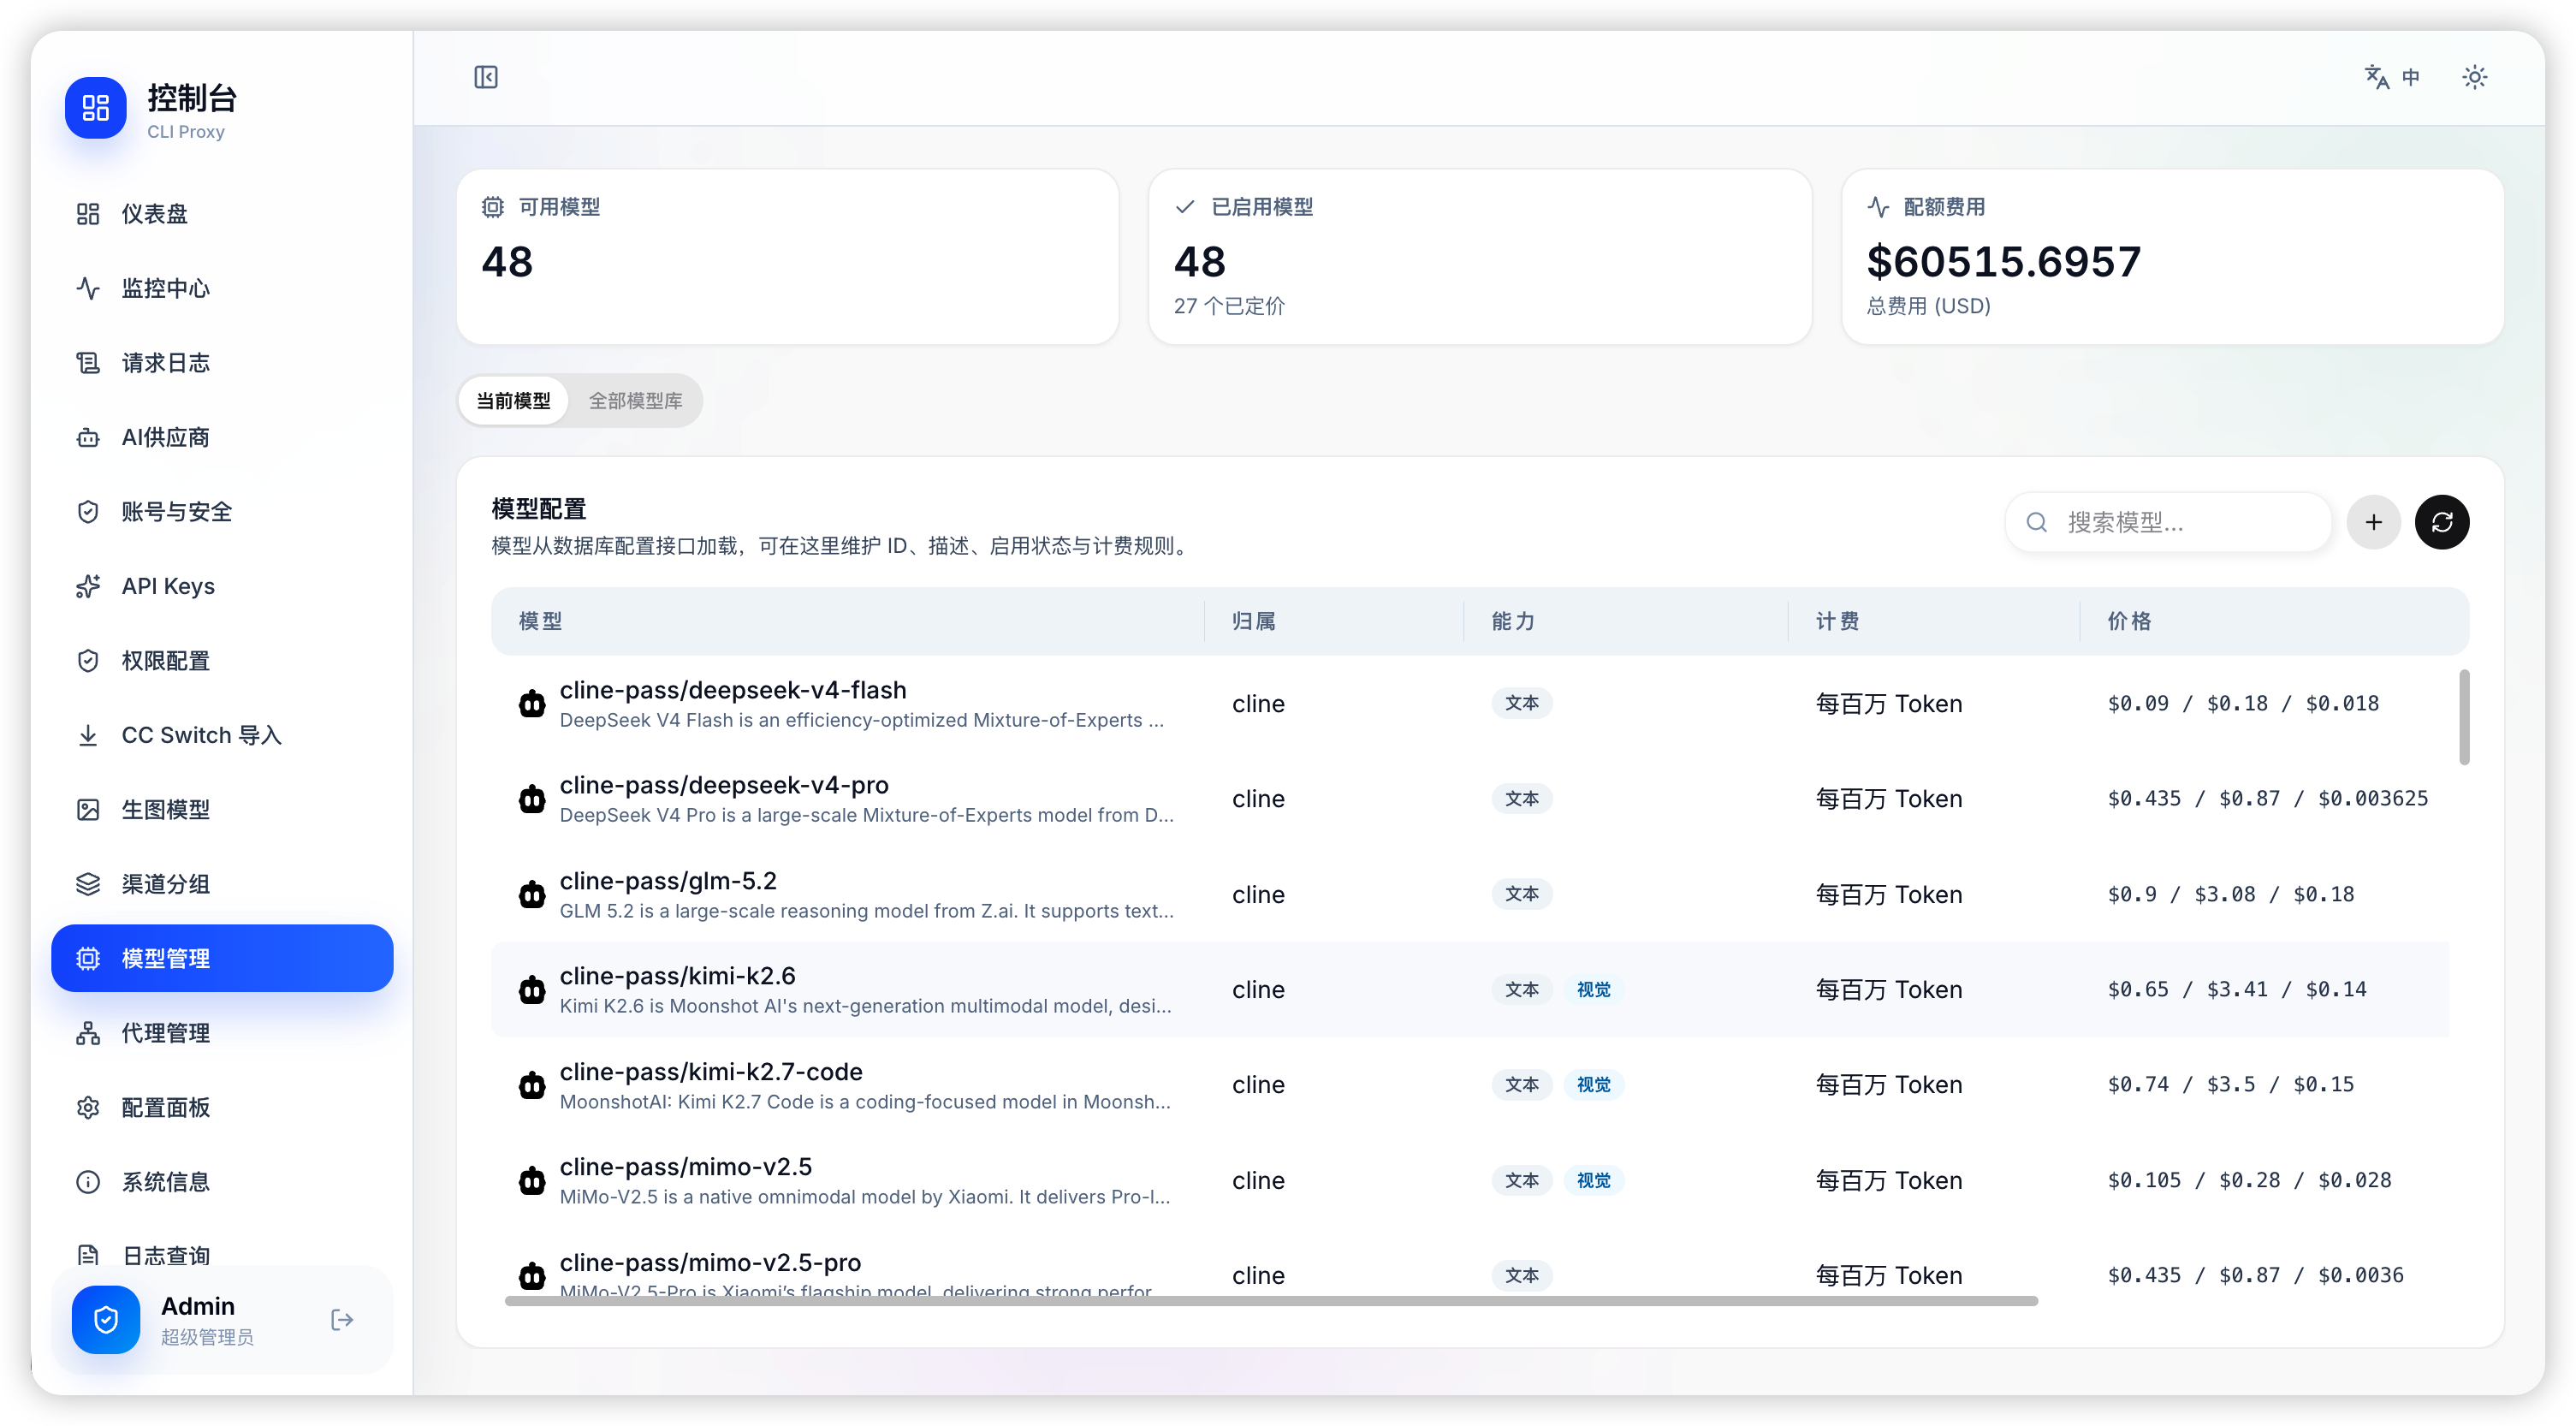The width and height of the screenshot is (2576, 1426).
Task: Click the 可用模型 chip icon
Action: click(x=493, y=207)
